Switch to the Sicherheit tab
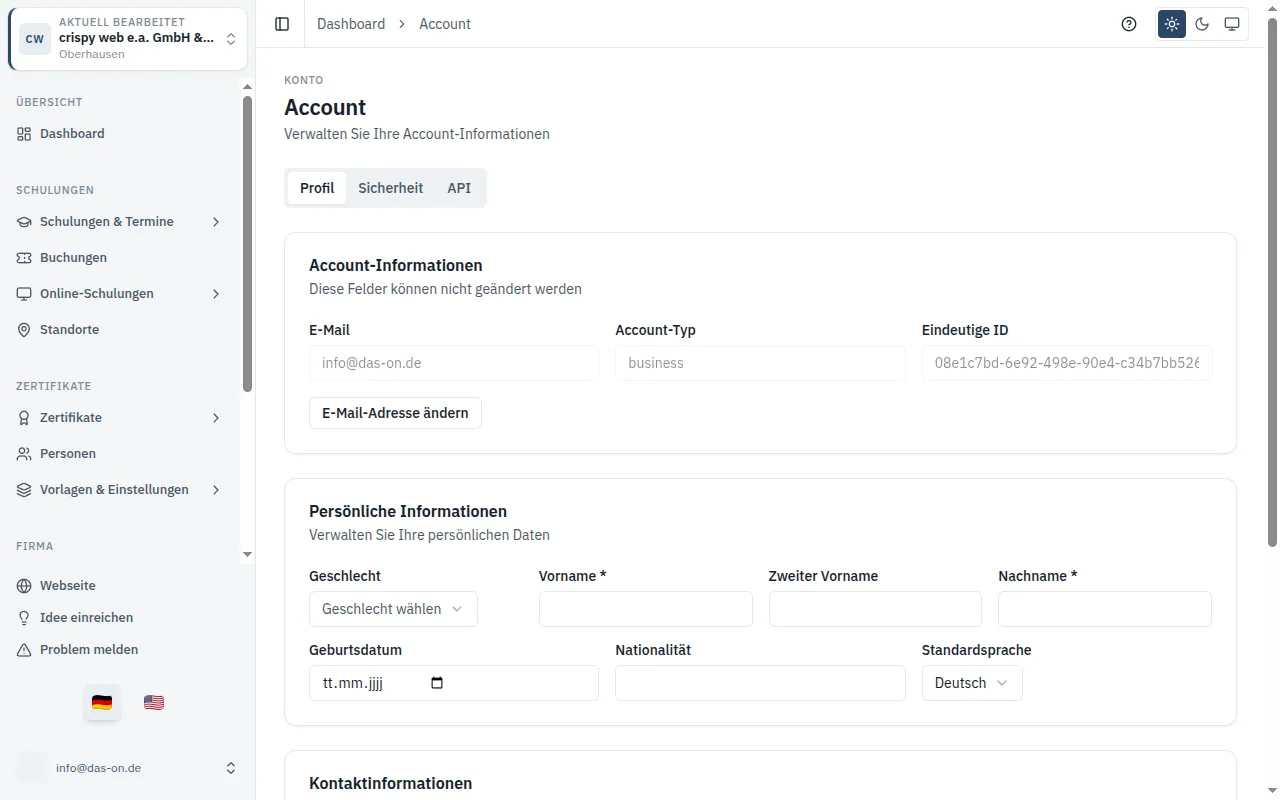Image resolution: width=1280 pixels, height=800 pixels. point(391,188)
